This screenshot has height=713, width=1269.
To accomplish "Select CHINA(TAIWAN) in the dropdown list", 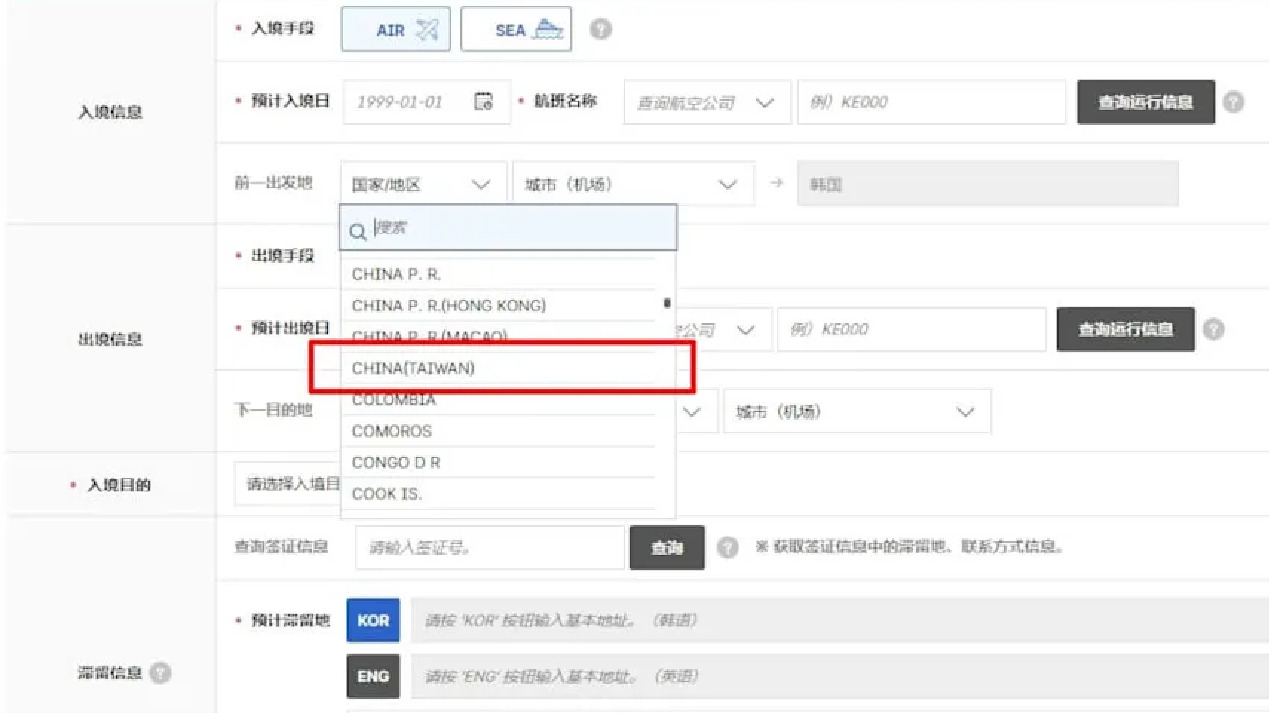I will pyautogui.click(x=414, y=368).
